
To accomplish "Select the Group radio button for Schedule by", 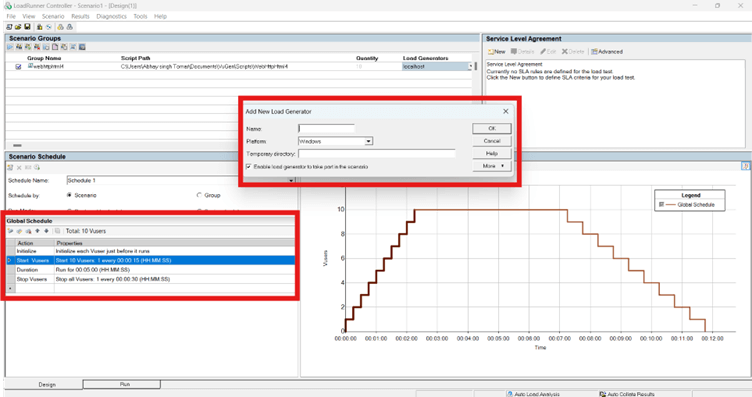I will [x=199, y=195].
